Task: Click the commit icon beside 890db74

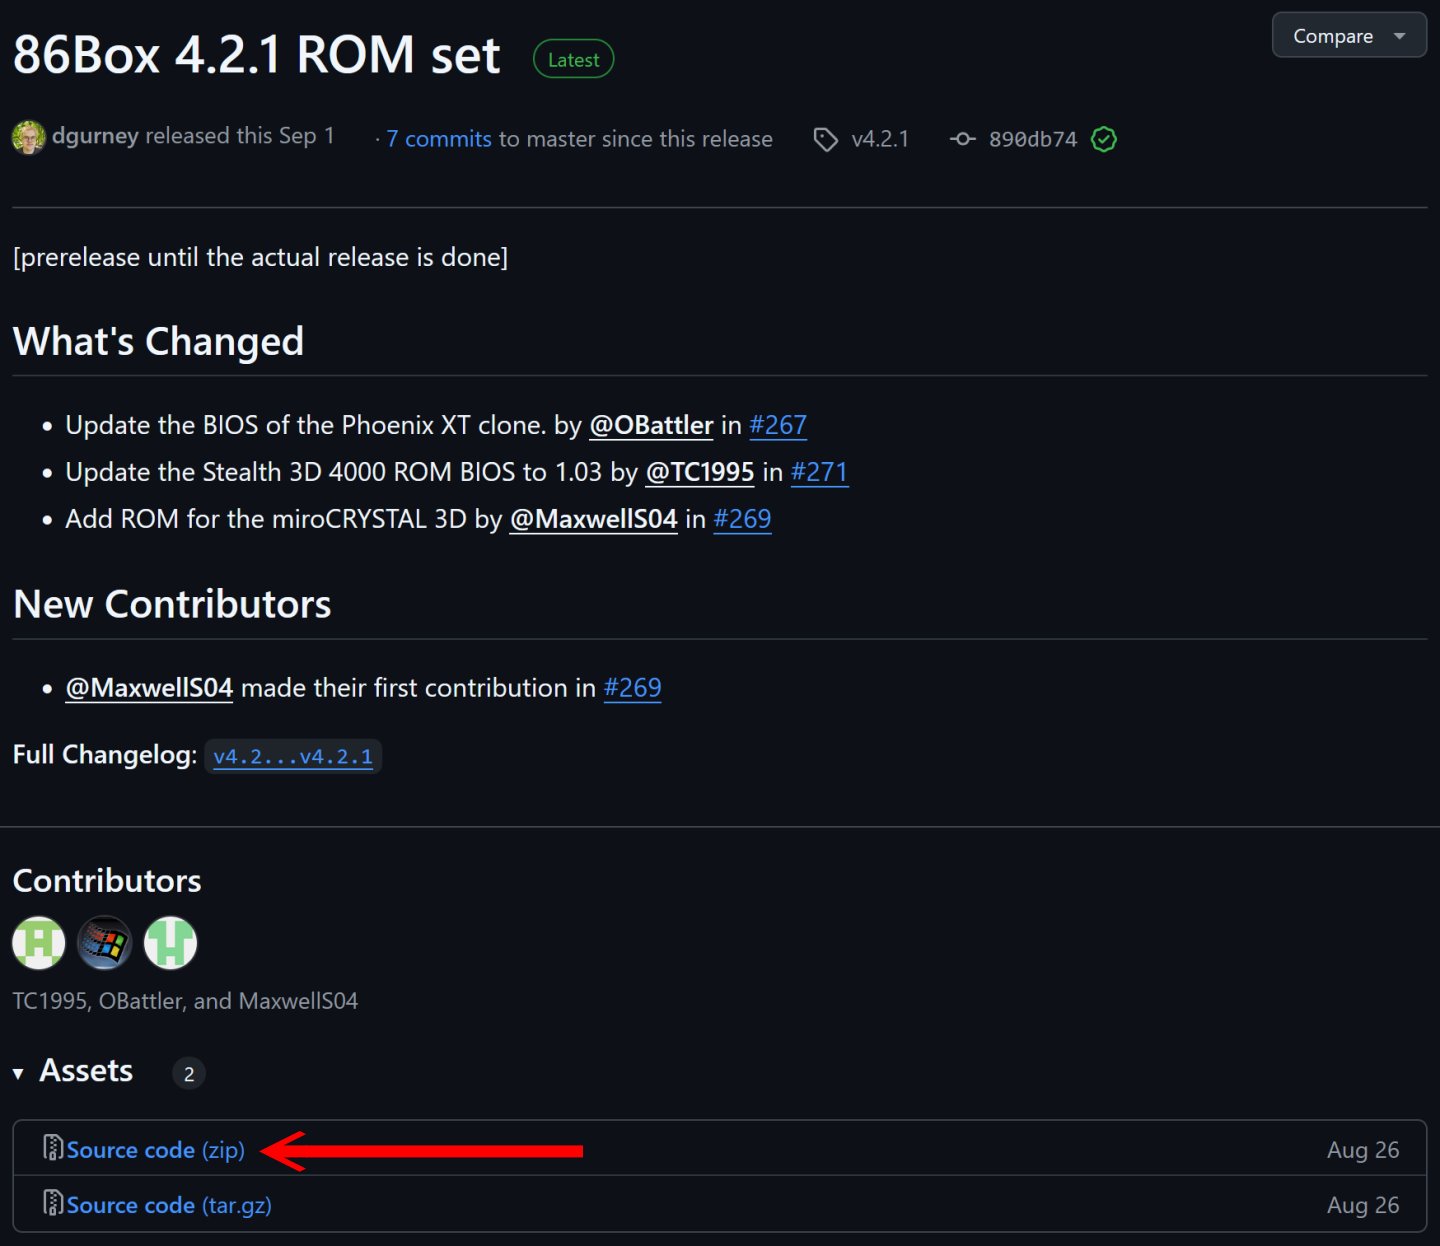Action: coord(962,139)
